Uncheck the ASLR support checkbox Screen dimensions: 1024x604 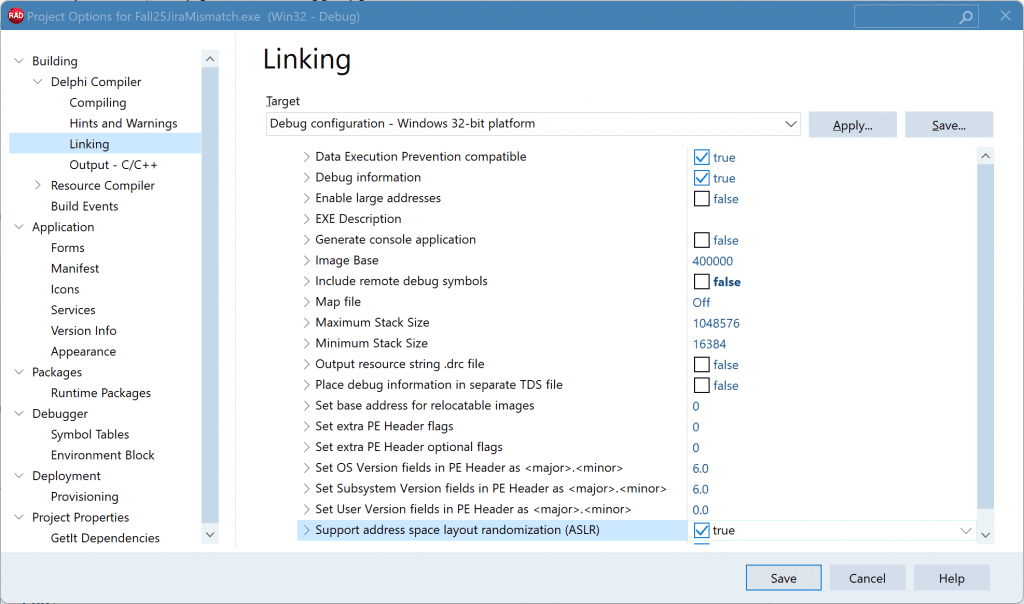click(701, 530)
